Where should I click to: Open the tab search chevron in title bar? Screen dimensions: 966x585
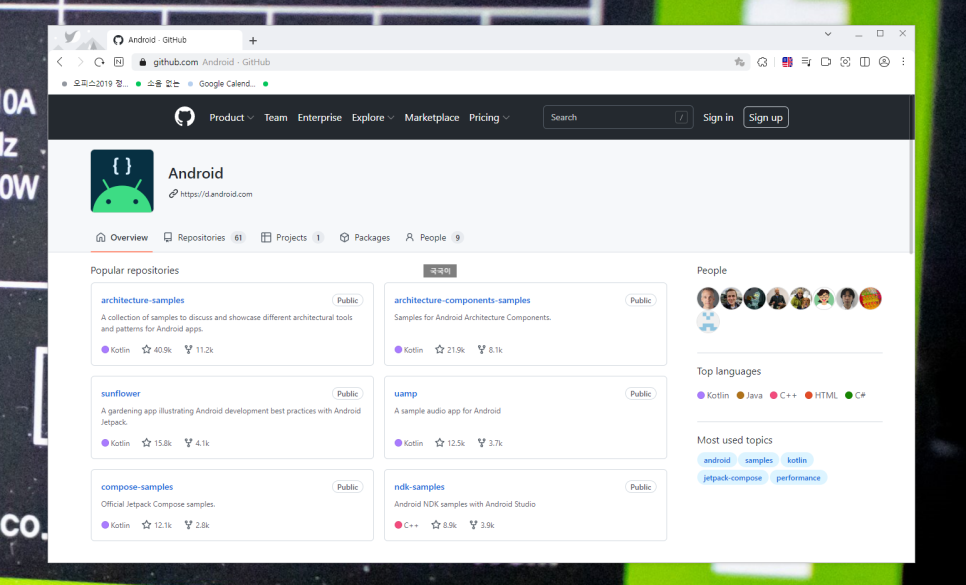(x=828, y=34)
